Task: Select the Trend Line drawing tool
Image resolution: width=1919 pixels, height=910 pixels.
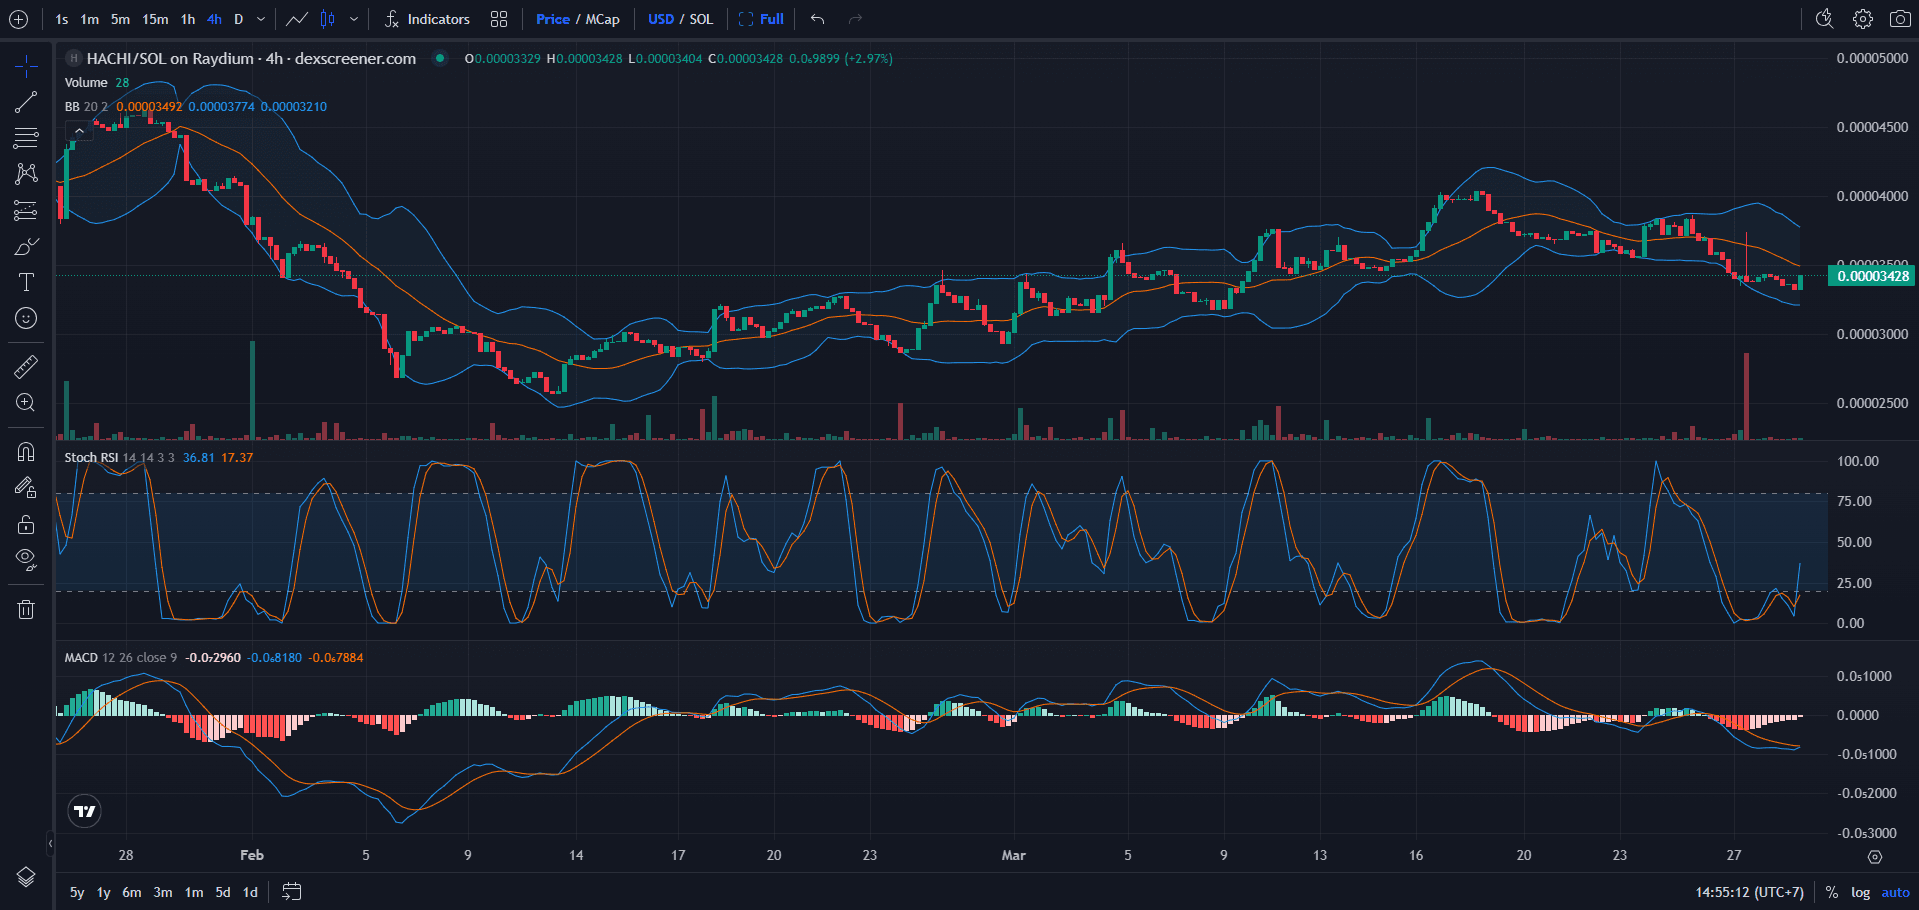Action: point(25,100)
